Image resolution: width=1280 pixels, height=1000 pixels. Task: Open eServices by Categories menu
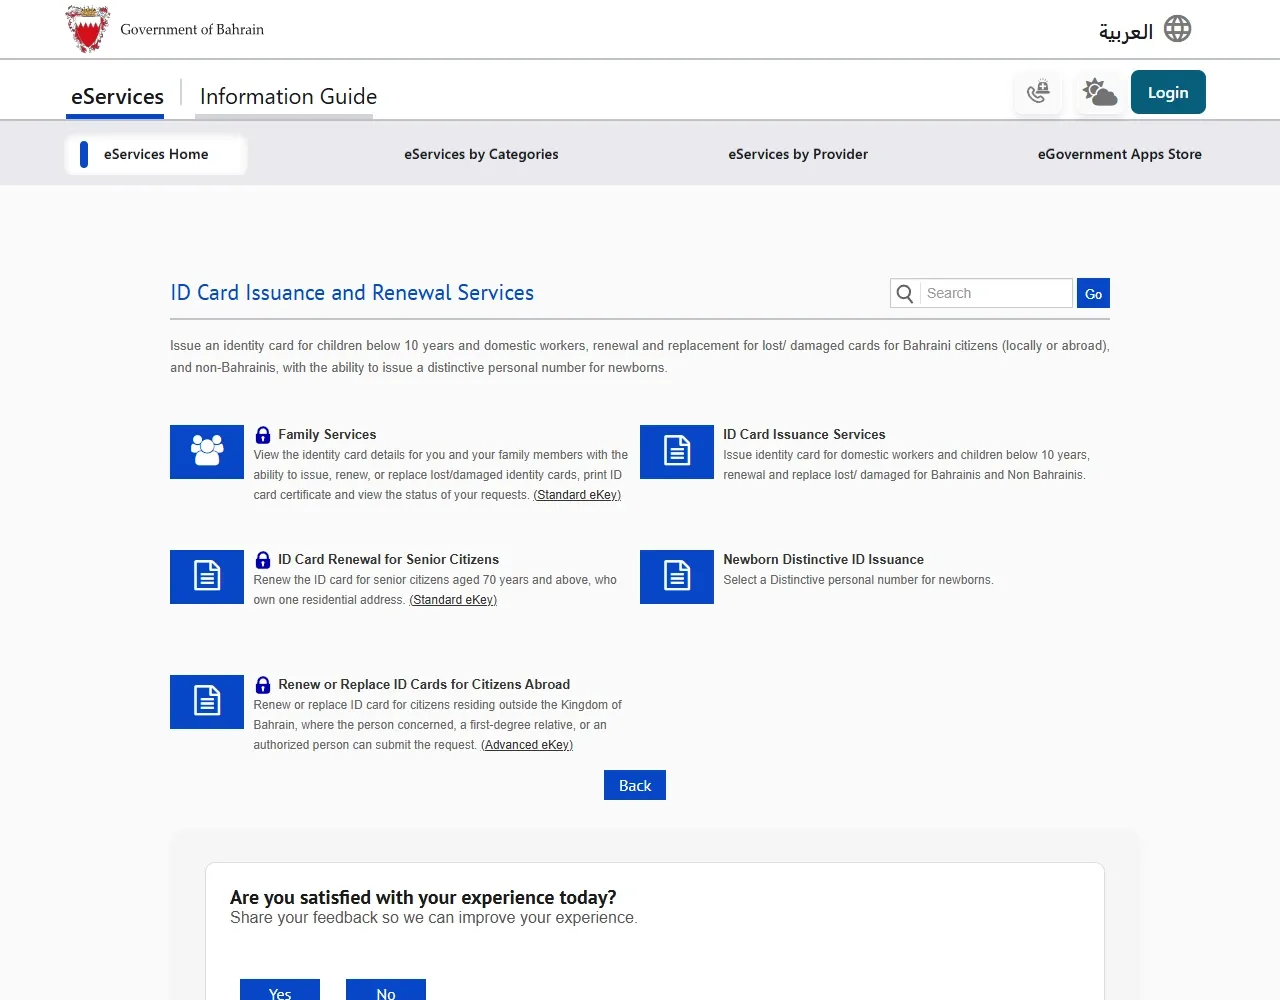tap(481, 154)
